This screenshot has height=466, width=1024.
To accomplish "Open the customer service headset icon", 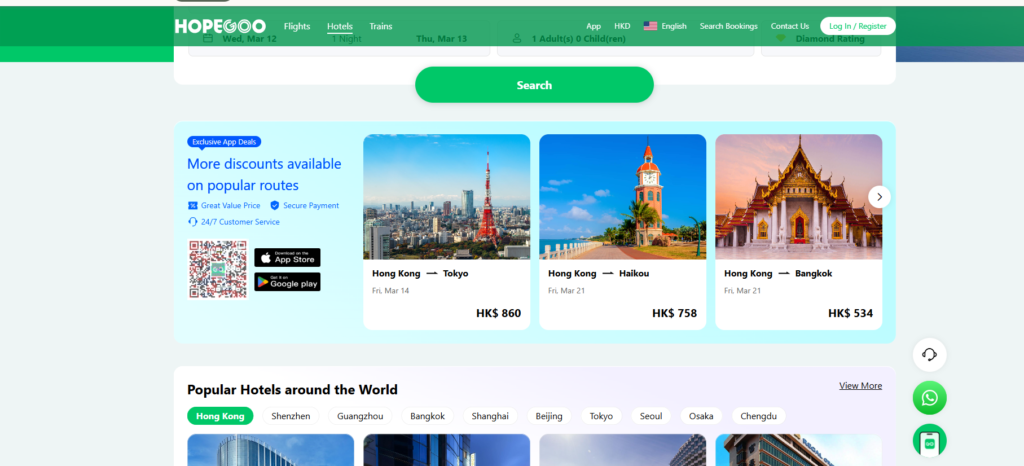I will [929, 355].
